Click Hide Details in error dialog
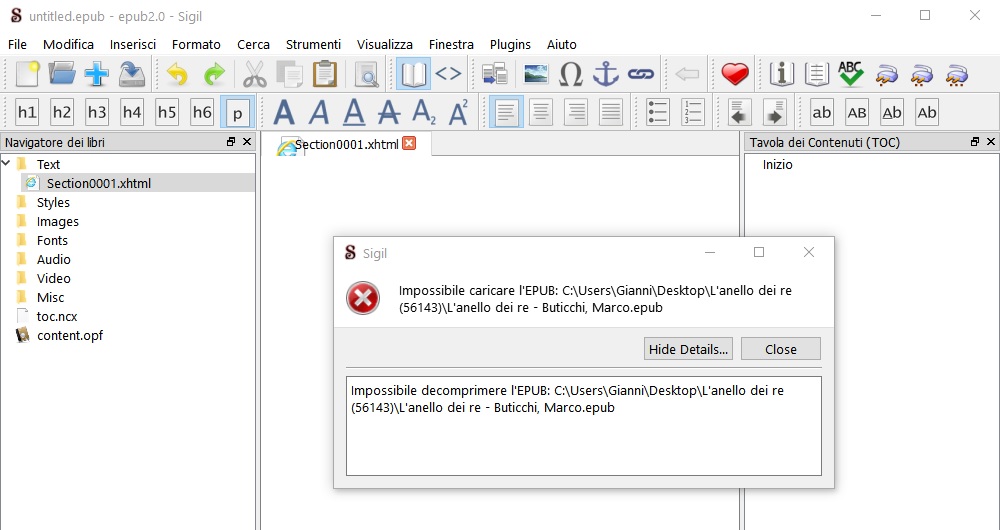This screenshot has width=1000, height=530. tap(688, 349)
